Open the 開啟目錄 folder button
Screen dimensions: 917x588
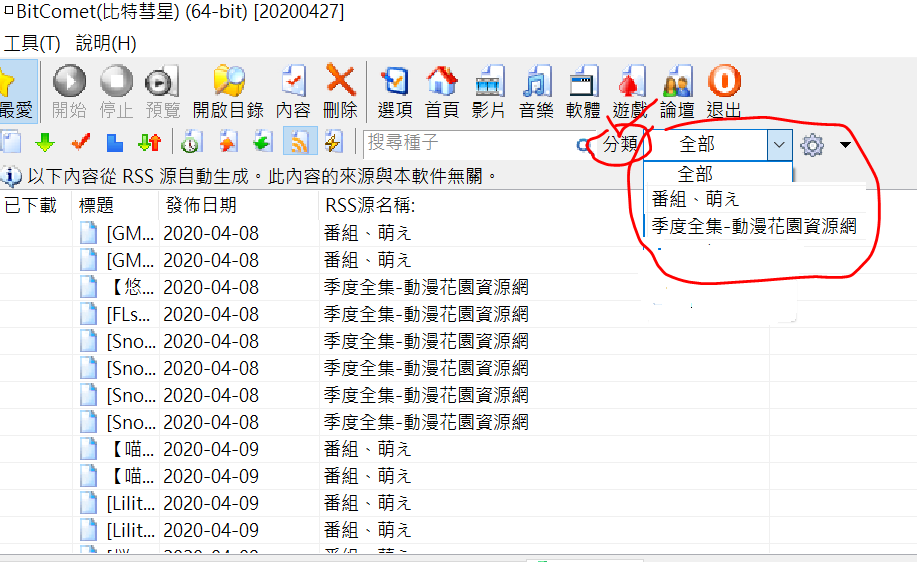[228, 91]
